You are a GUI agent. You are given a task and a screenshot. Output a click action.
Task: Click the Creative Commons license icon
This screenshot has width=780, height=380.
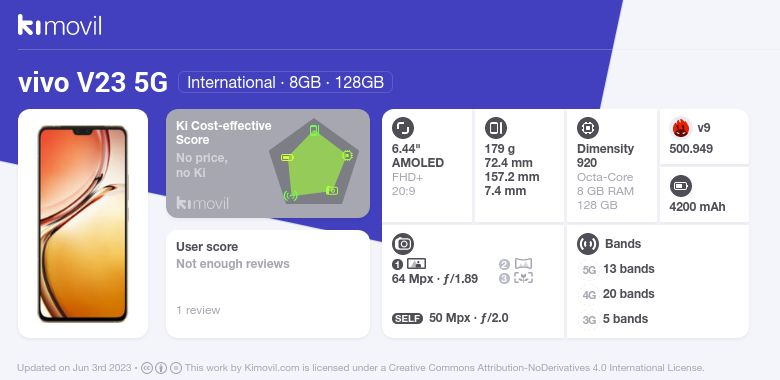(x=147, y=368)
